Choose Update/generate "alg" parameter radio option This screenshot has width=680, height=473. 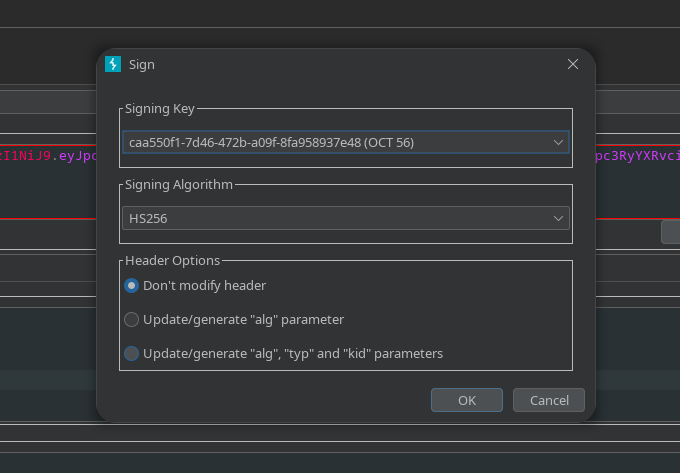[x=131, y=320]
